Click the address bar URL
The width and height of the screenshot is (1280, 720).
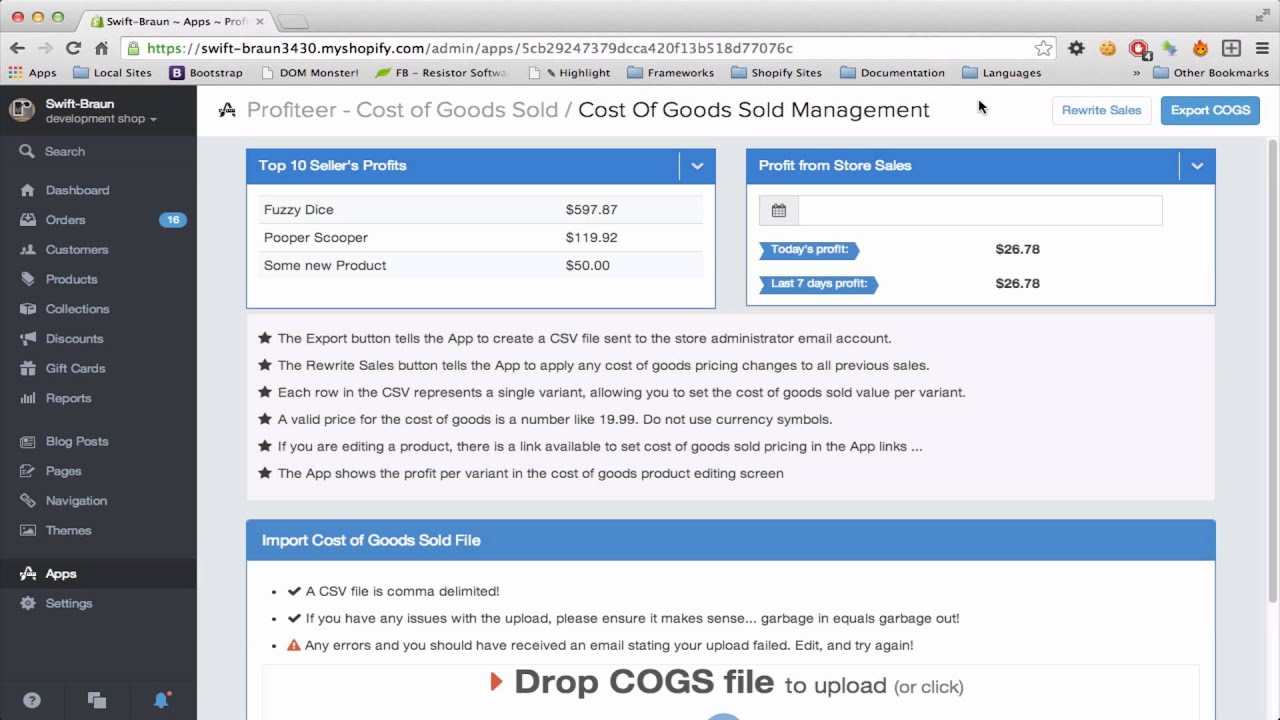point(470,48)
